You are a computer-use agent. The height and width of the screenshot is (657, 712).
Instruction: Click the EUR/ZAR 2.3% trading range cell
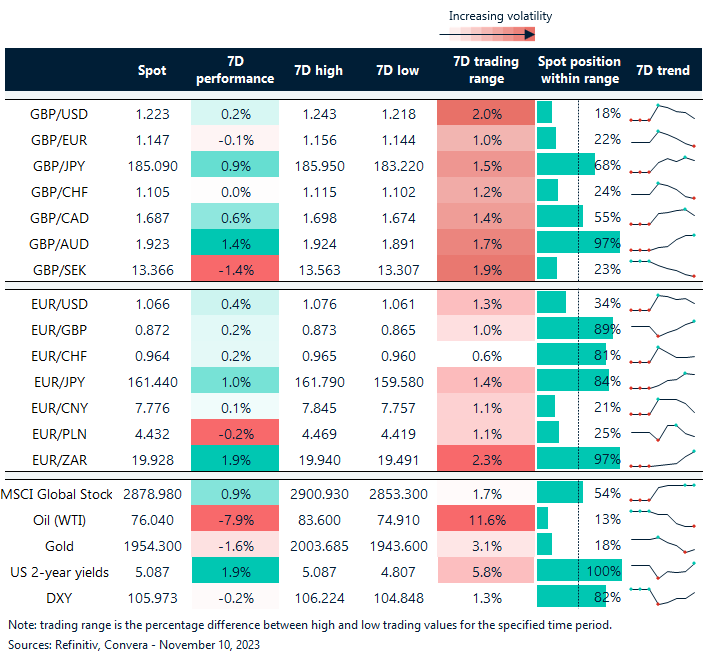[x=485, y=458]
